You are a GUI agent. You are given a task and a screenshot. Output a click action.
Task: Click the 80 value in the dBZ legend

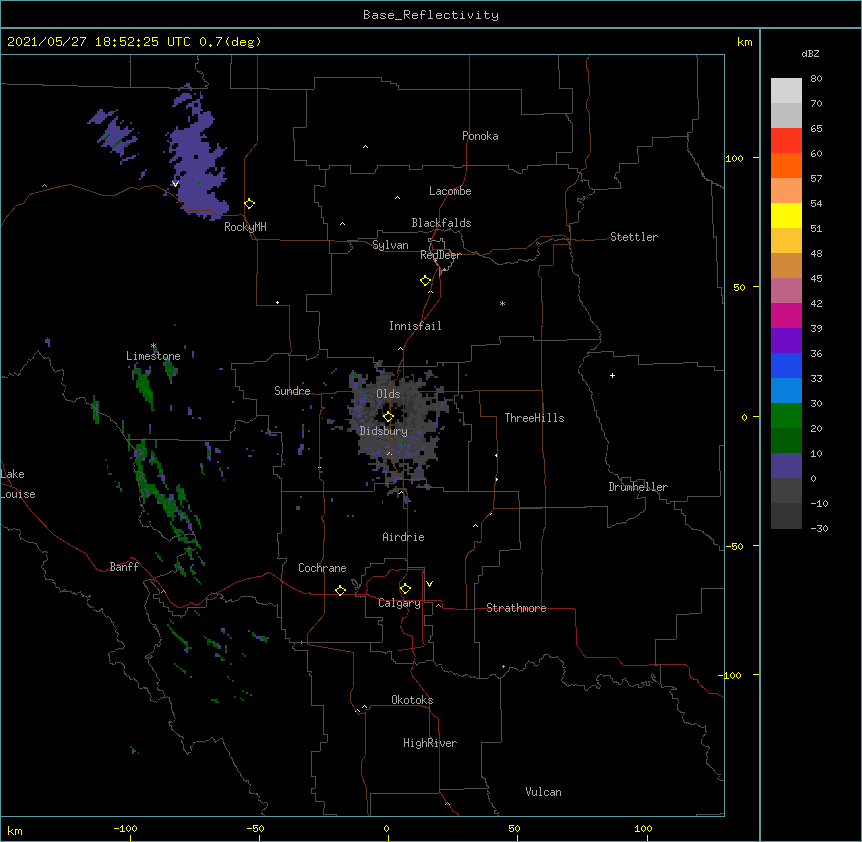click(x=816, y=78)
